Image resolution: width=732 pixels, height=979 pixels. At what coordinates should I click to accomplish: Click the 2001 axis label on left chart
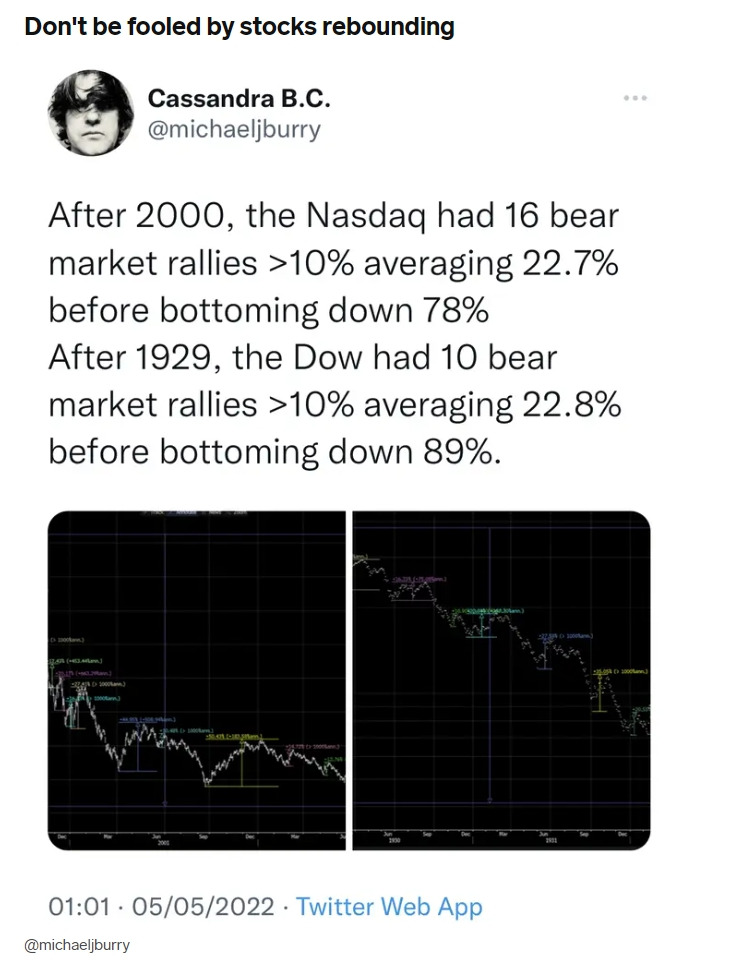tap(164, 842)
